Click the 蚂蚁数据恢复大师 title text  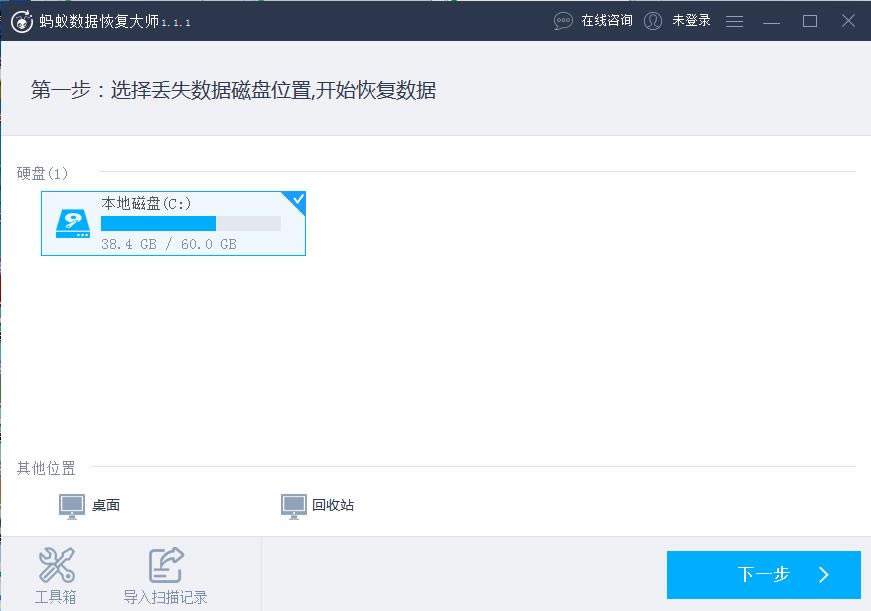point(99,22)
